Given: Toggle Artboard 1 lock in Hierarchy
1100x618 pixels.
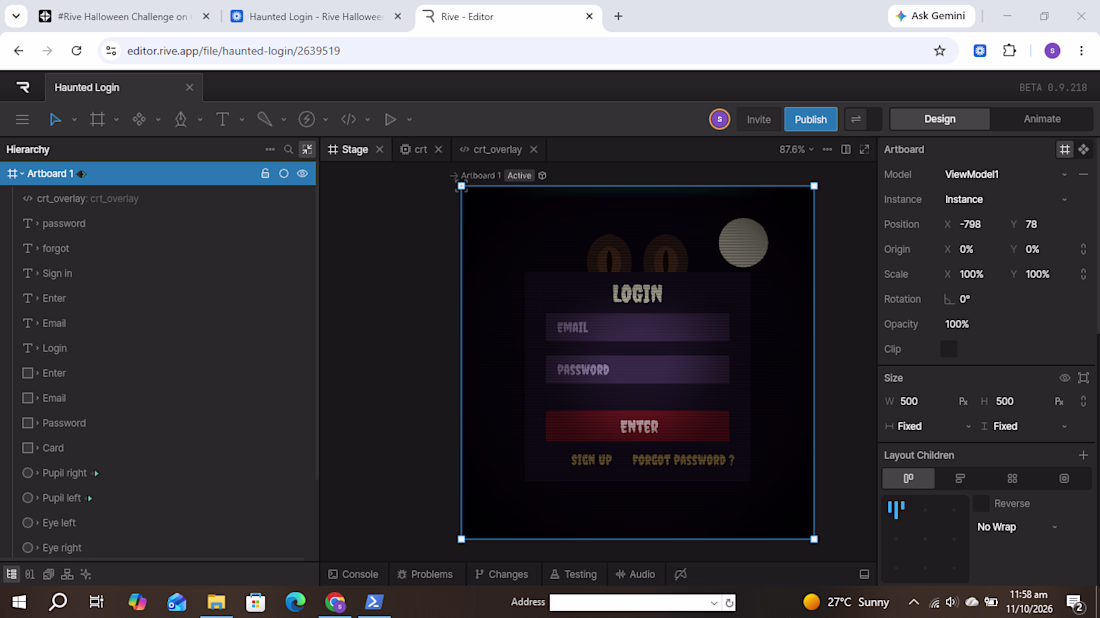Looking at the screenshot, I should click(265, 173).
